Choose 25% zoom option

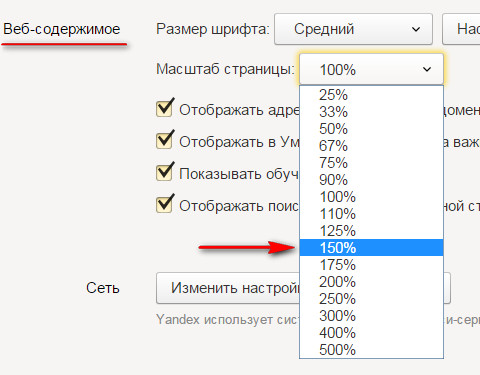(x=371, y=95)
